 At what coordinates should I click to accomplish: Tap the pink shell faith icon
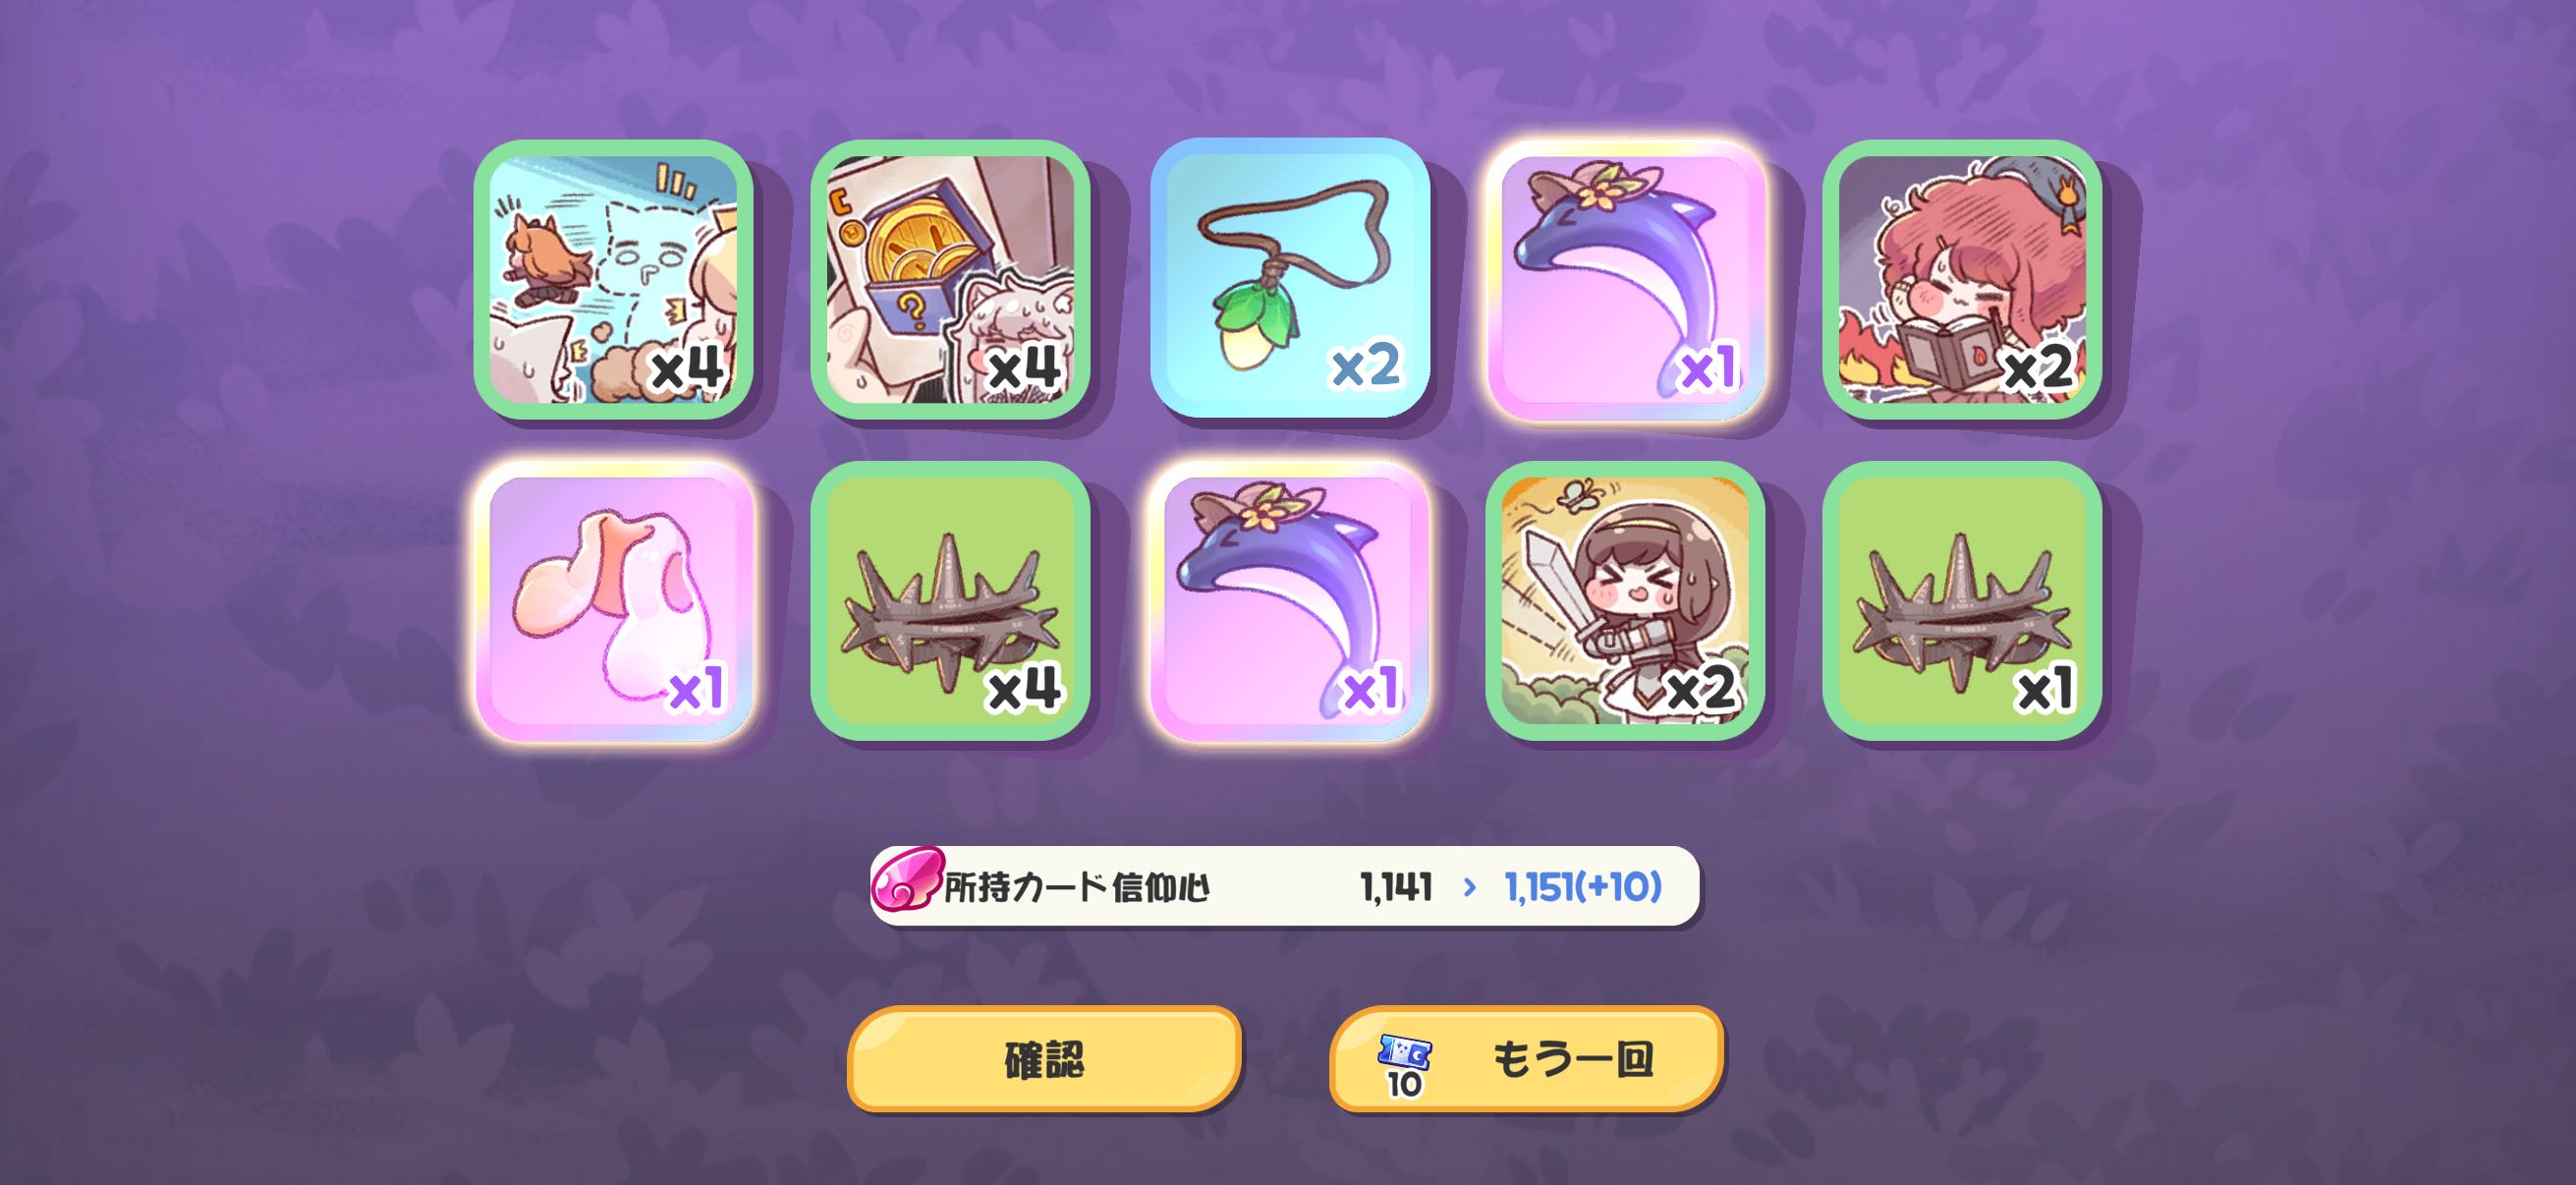(x=906, y=880)
